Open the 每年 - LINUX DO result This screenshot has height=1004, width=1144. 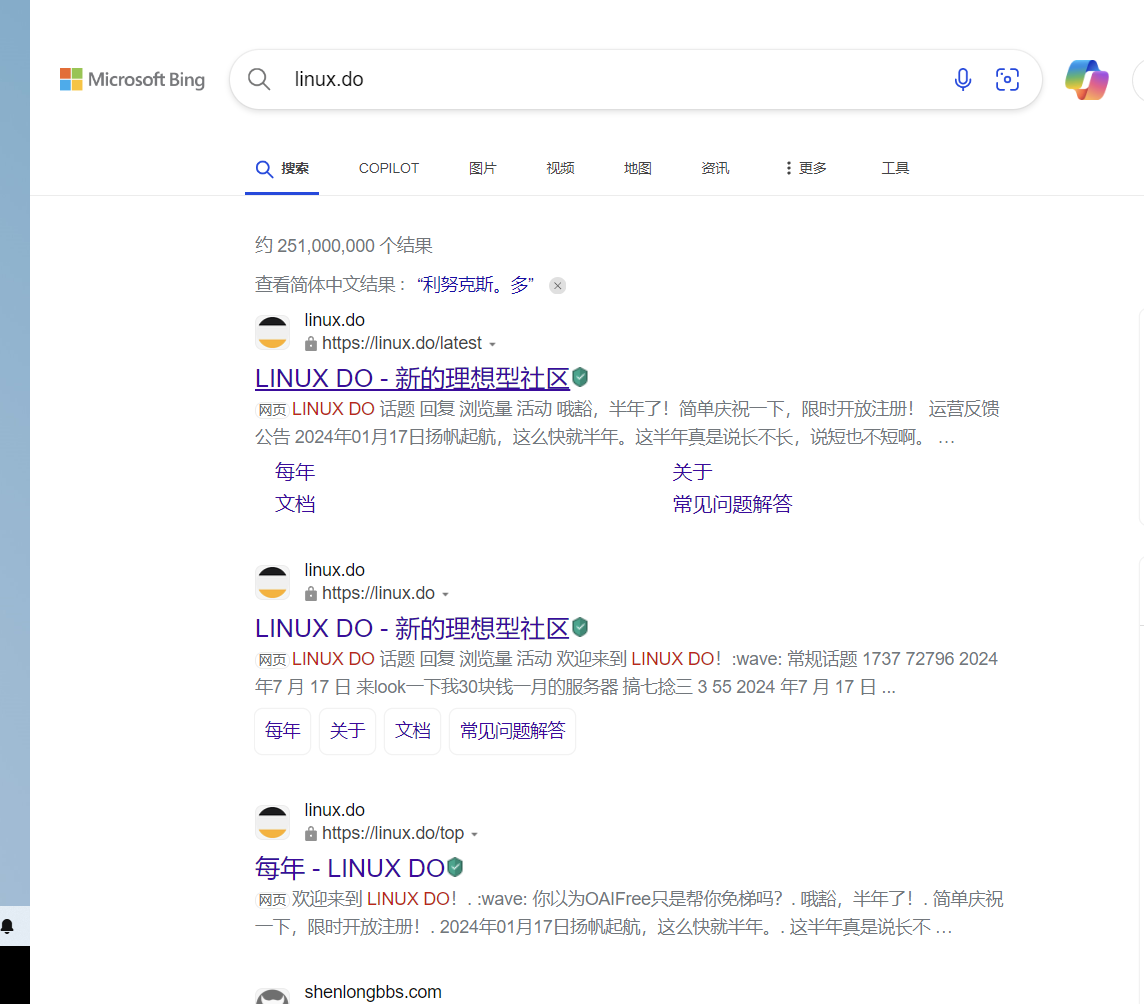pos(349,868)
